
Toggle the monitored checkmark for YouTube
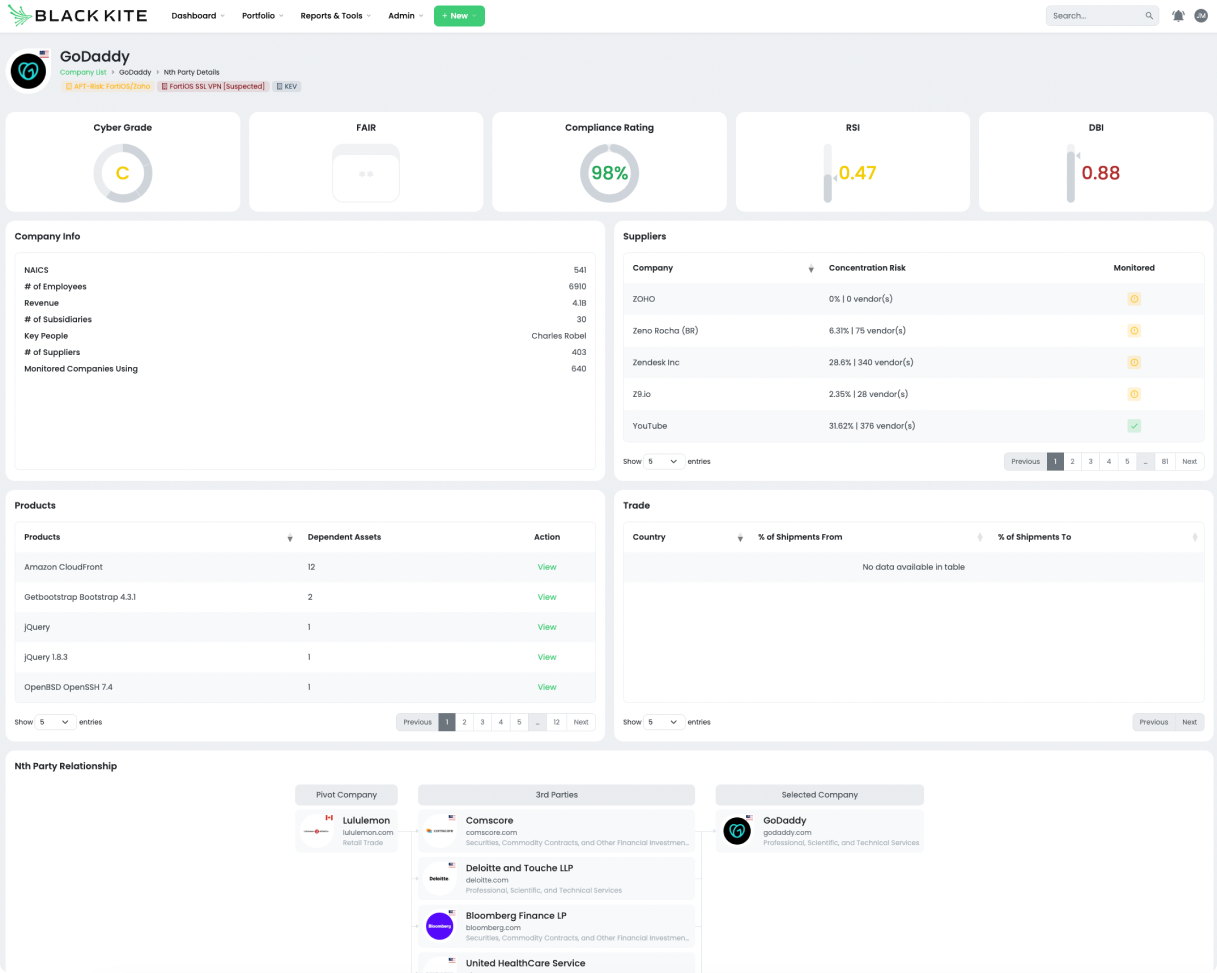tap(1134, 426)
